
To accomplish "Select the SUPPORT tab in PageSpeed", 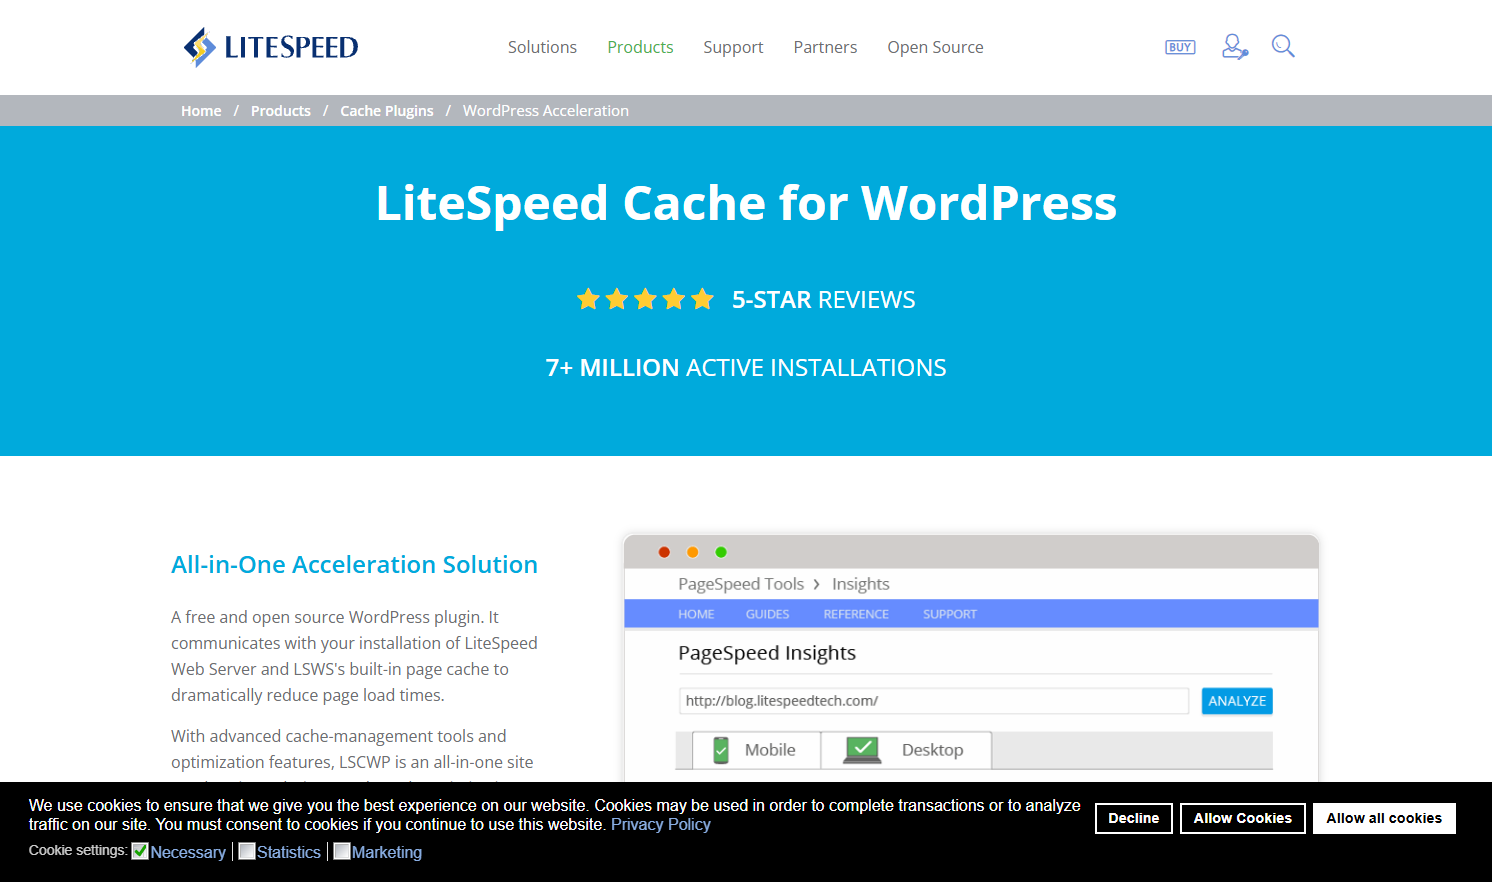I will 950,614.
